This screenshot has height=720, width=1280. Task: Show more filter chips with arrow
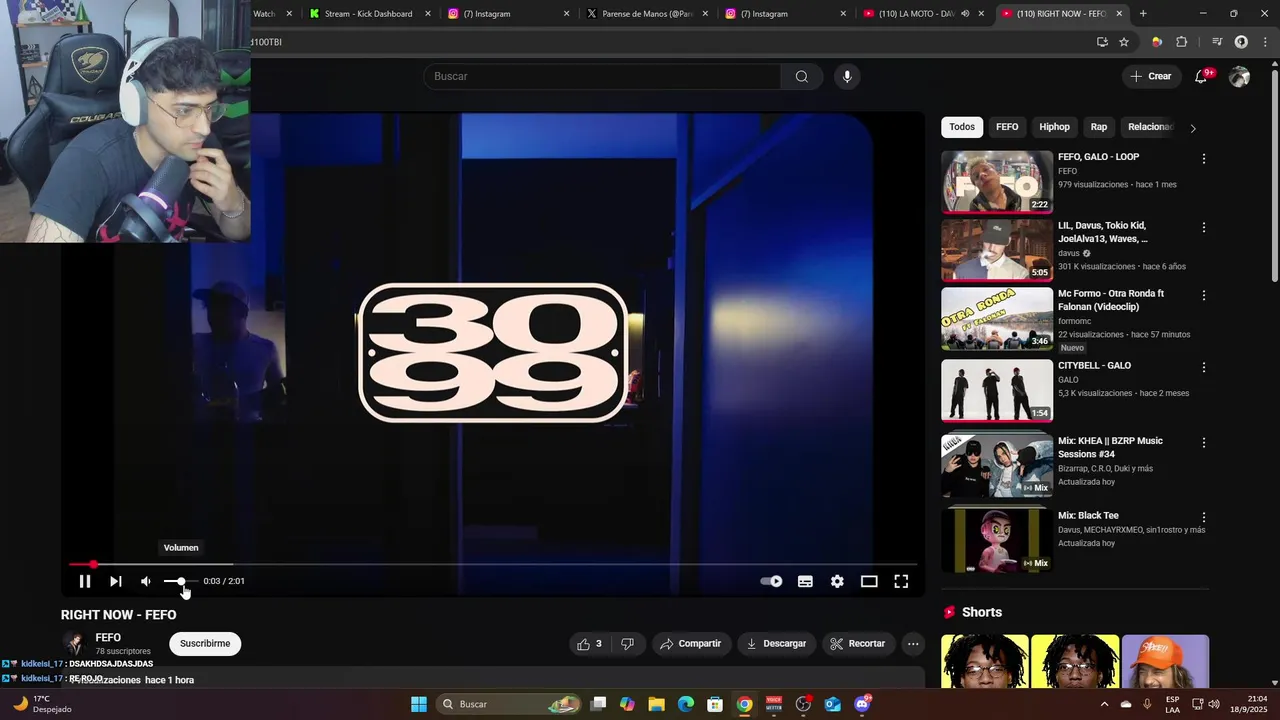click(x=1193, y=128)
